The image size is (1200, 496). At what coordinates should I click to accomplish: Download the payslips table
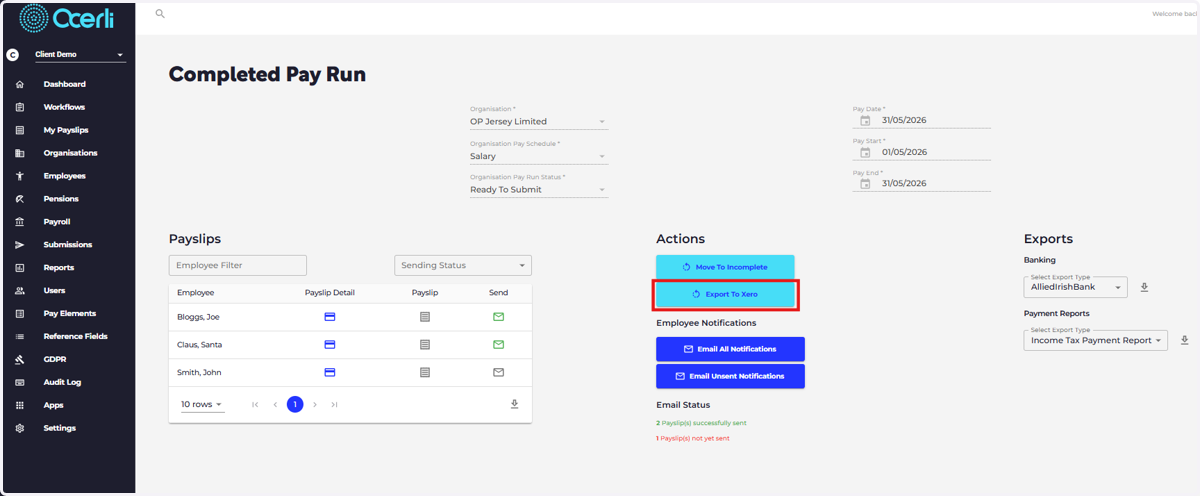coord(515,404)
